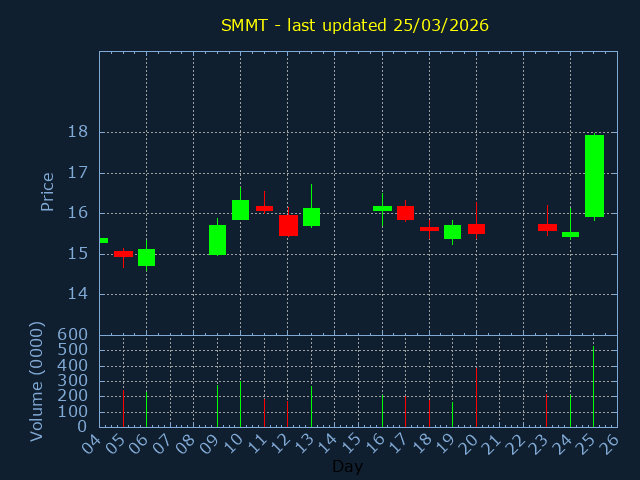Click the green candlestick on day 09
This screenshot has width=640, height=480.
point(217,240)
